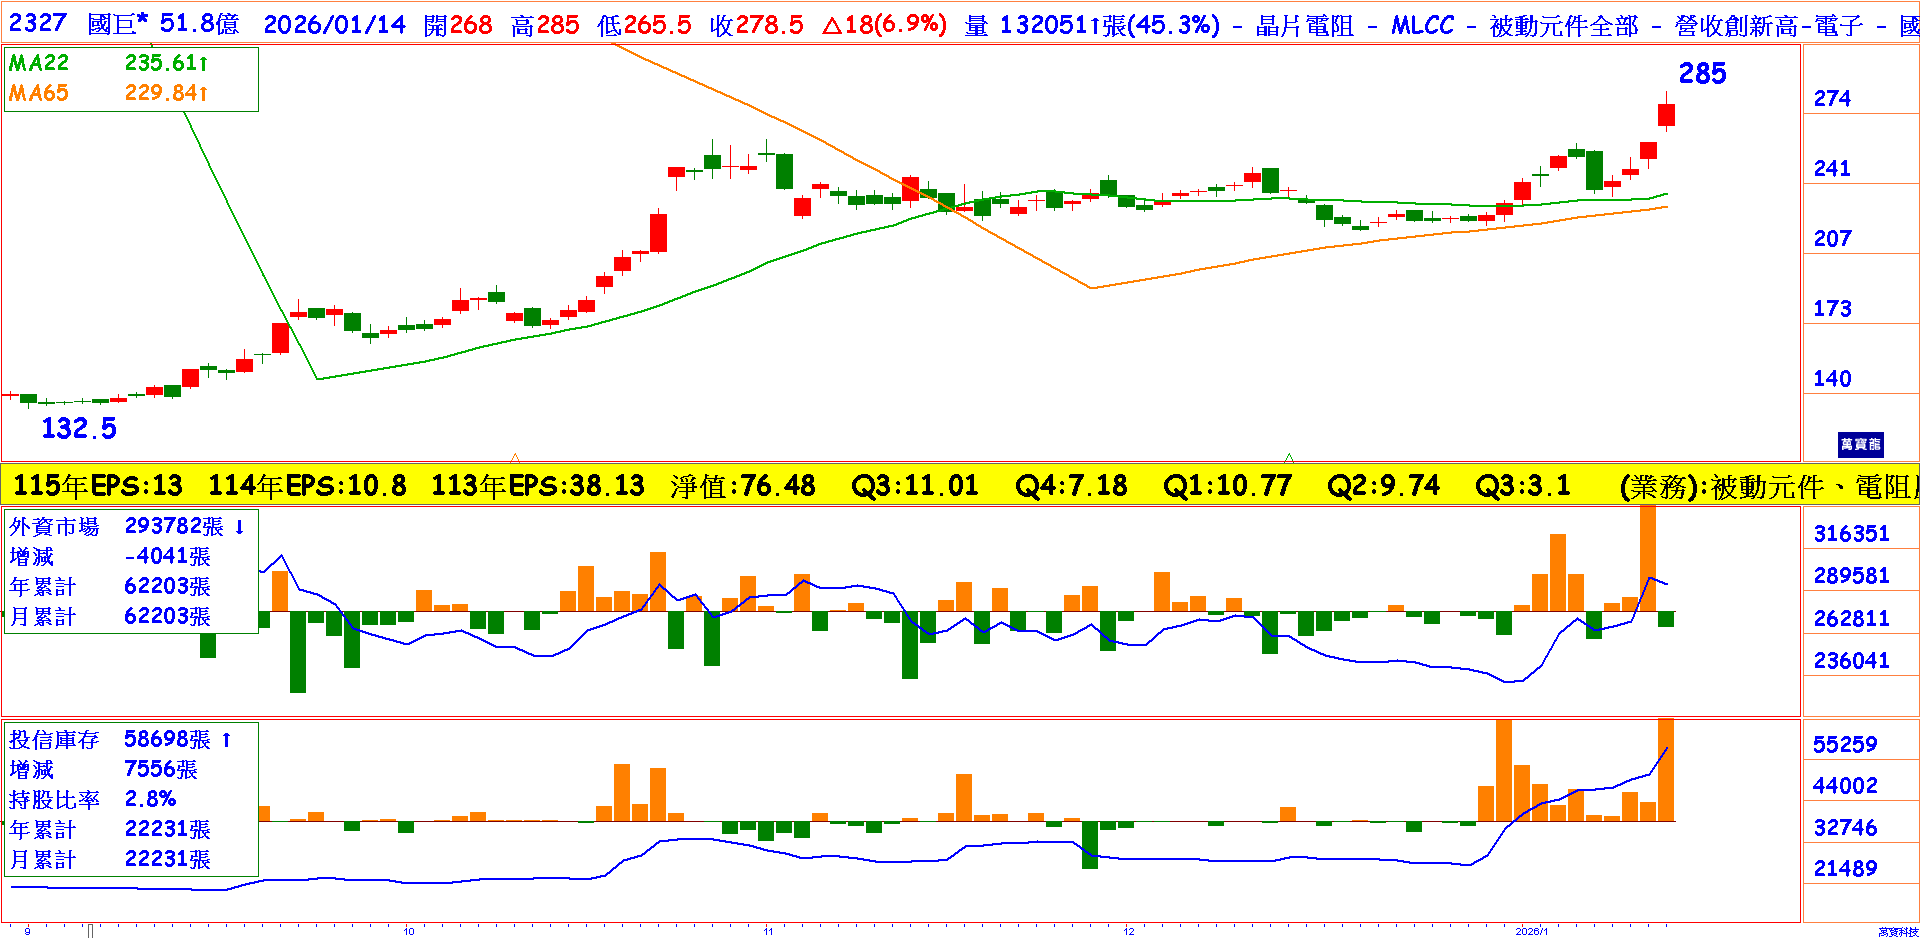Viewport: 1920px width, 938px height.
Task: Click the 2327 stock code in header
Action: 37,24
